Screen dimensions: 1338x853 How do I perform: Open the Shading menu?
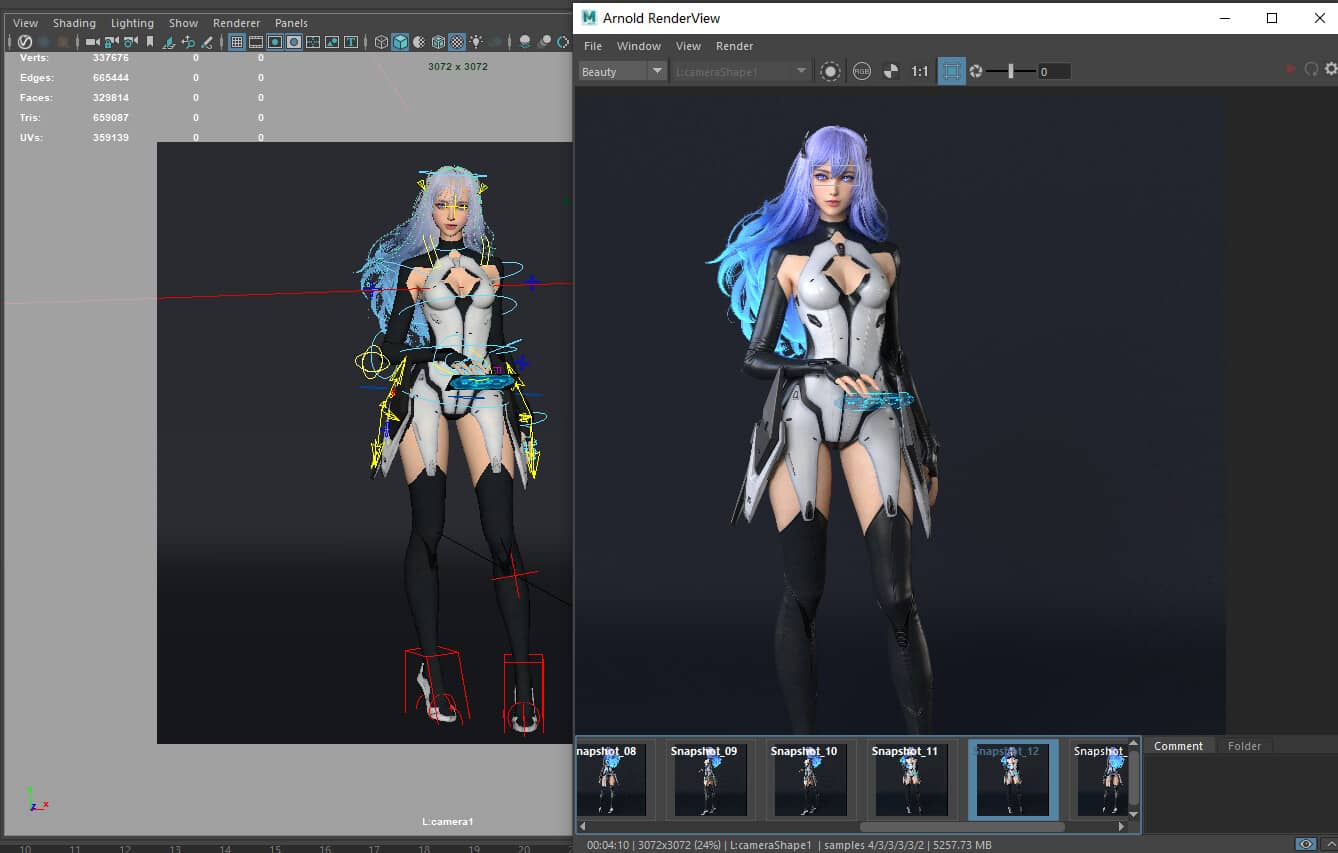pos(74,23)
